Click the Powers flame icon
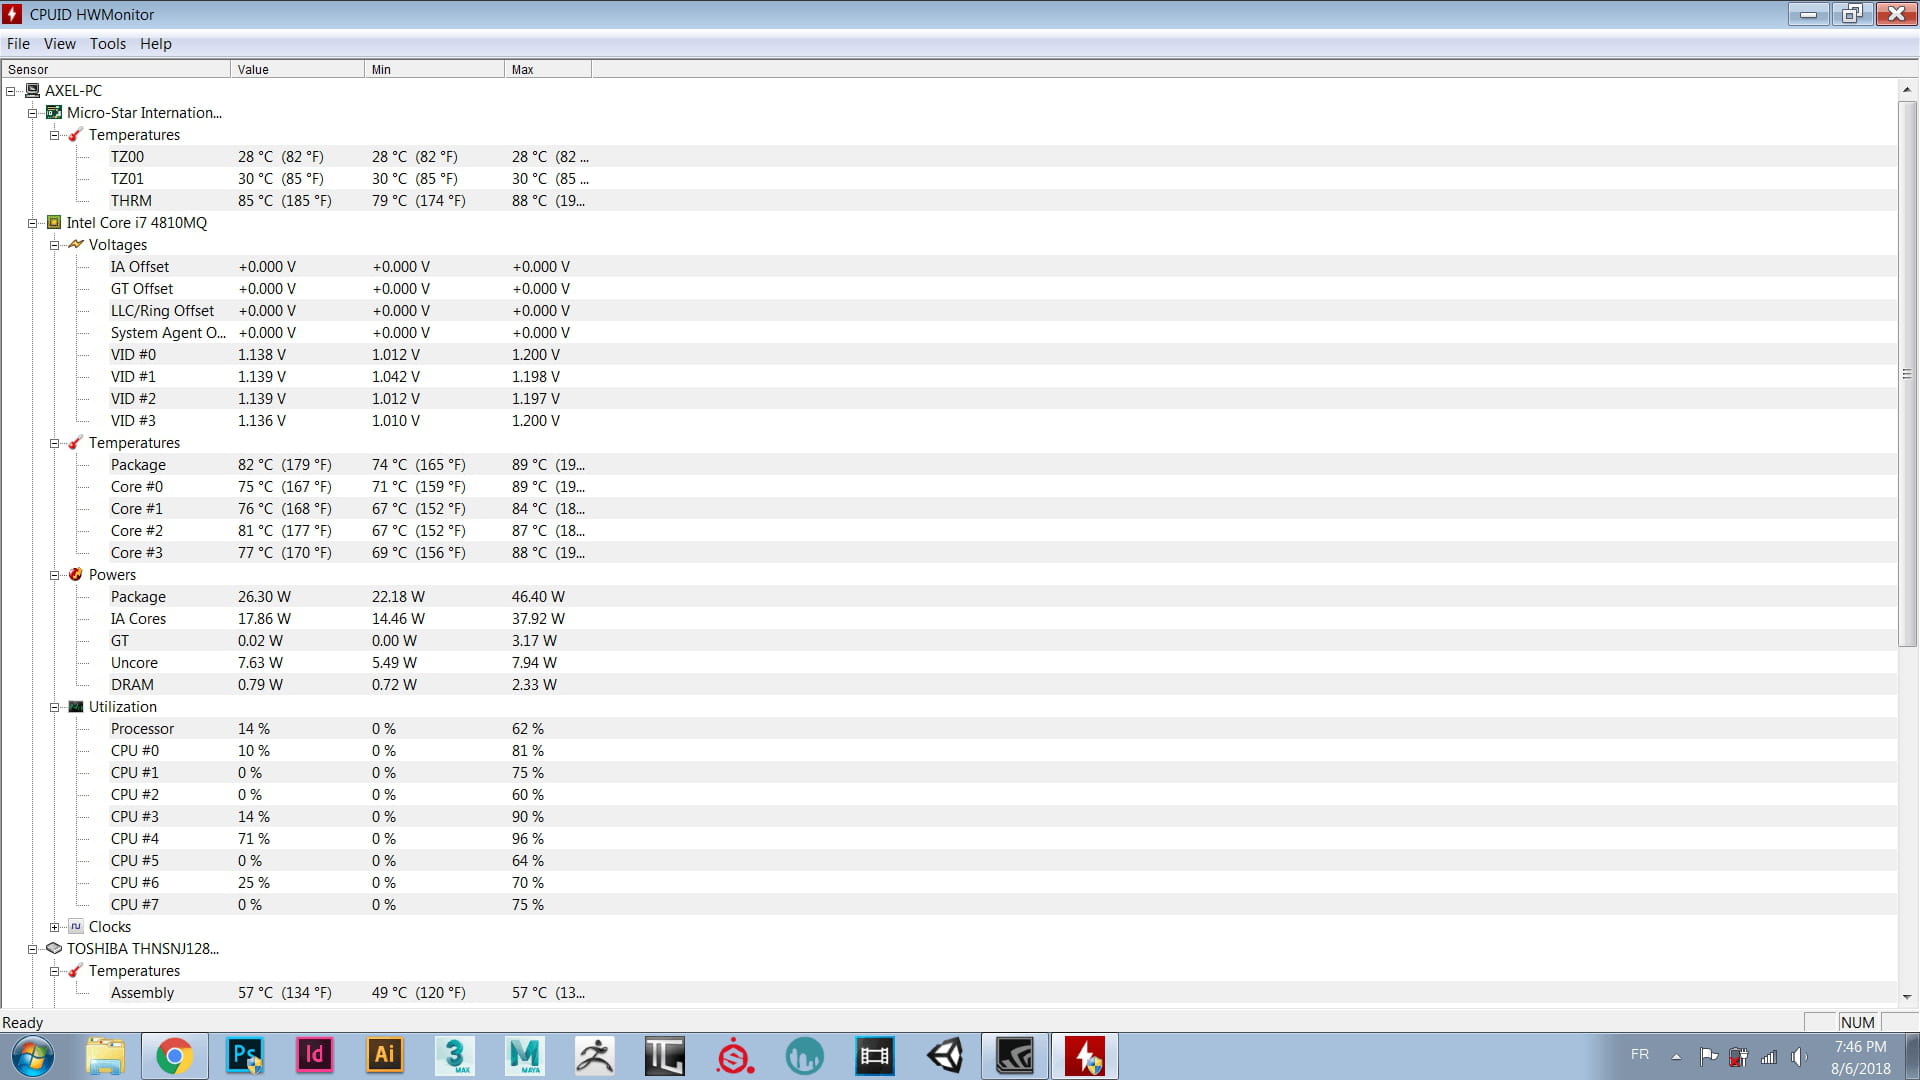 pos(76,575)
